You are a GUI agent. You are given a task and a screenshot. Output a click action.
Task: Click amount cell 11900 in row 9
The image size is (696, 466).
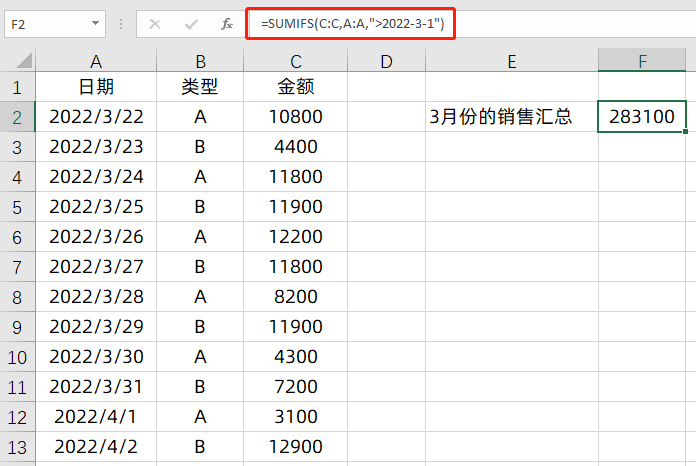pyautogui.click(x=296, y=327)
